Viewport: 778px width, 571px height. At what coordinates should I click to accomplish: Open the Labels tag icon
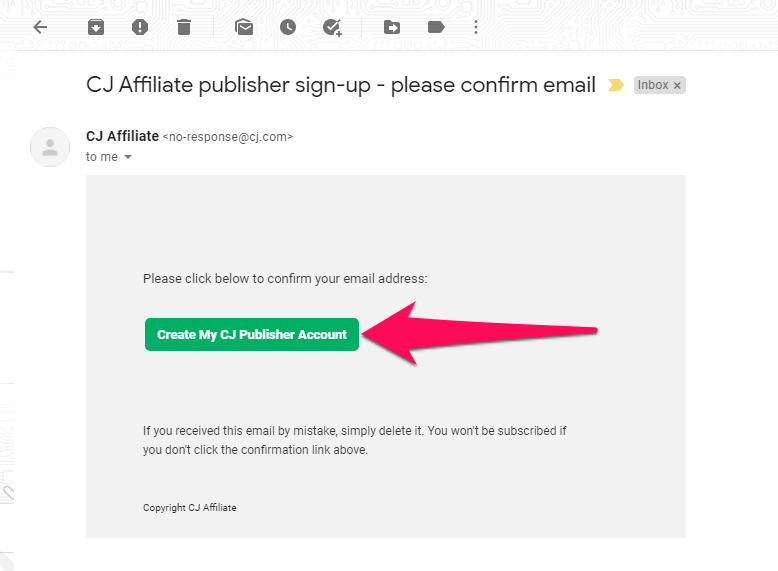436,27
